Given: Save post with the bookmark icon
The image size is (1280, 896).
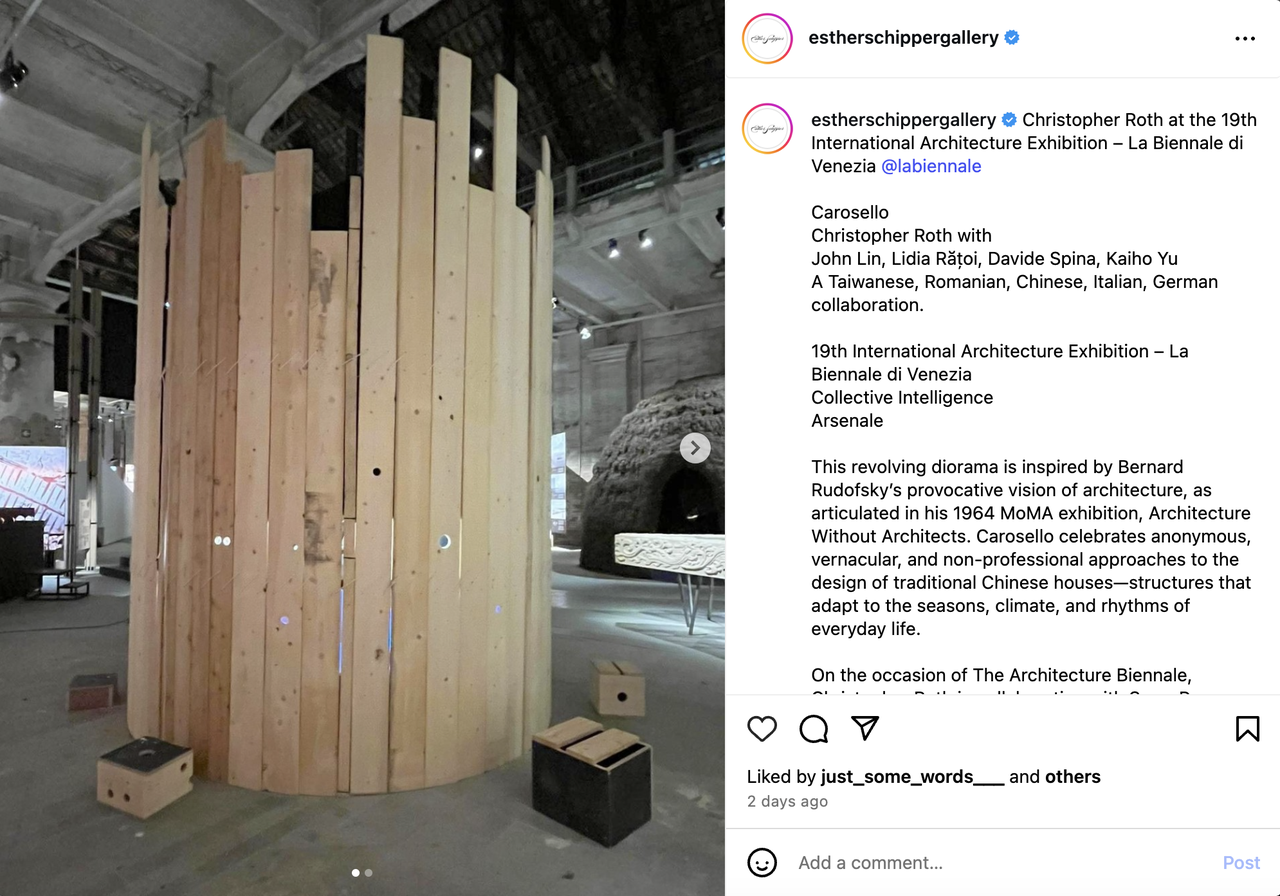Looking at the screenshot, I should 1247,729.
